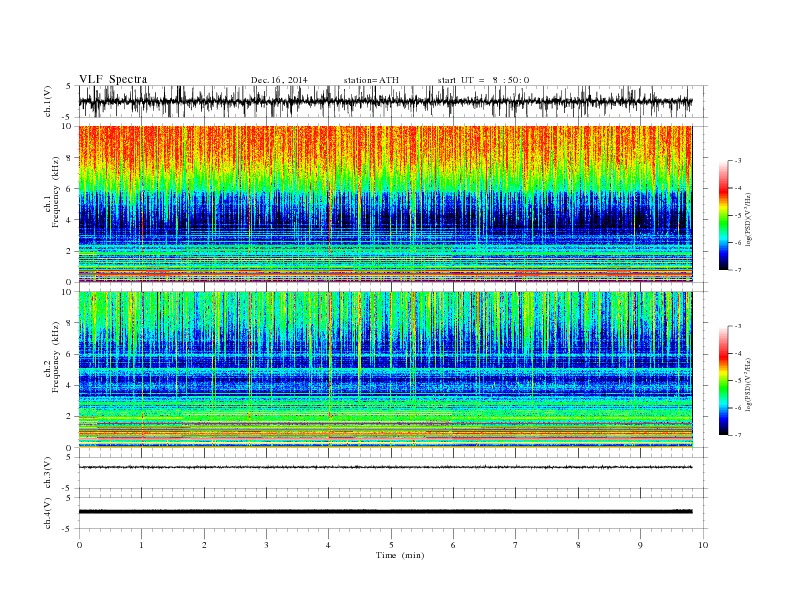Click the ch.1 spectrogram panel

click(385, 204)
